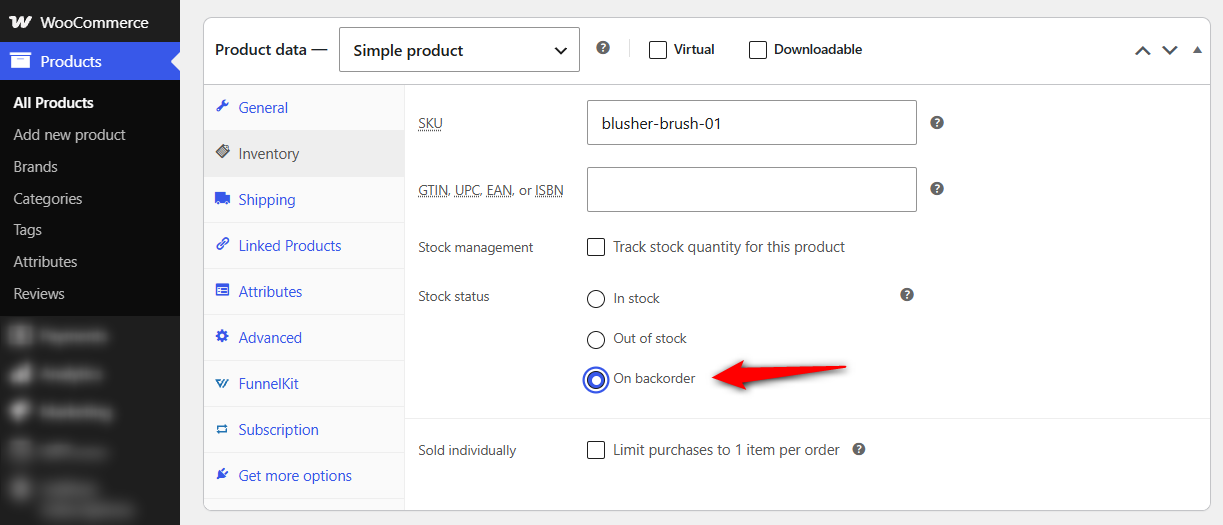Open the Attributes product data tab

pyautogui.click(x=304, y=292)
